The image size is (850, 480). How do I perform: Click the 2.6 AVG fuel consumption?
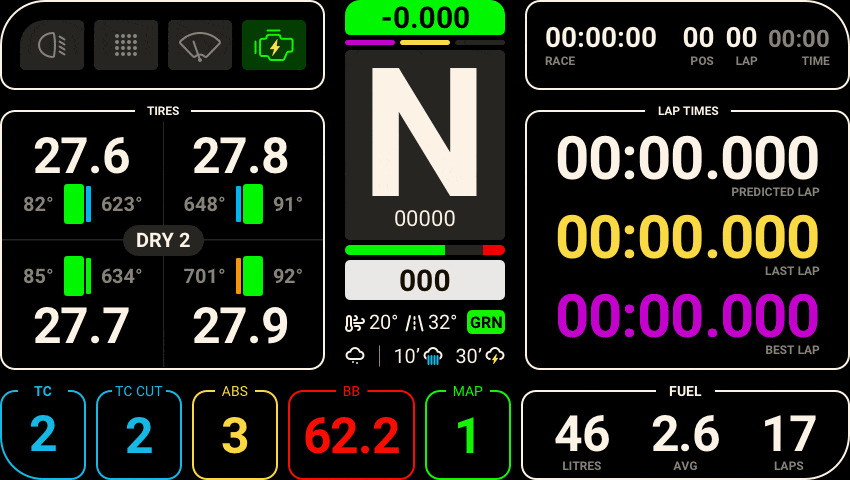(685, 434)
